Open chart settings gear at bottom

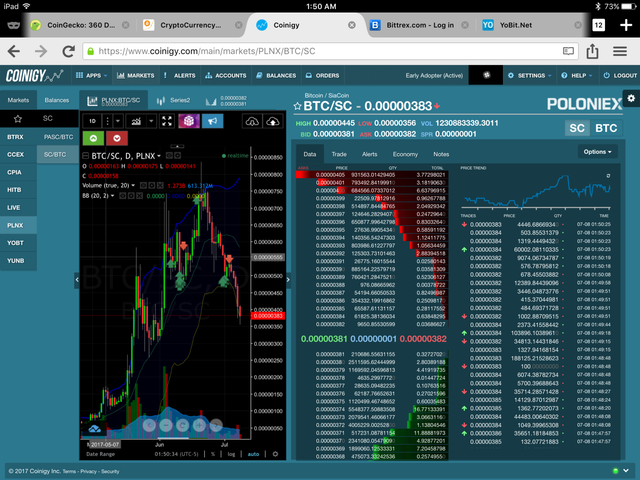click(x=276, y=454)
